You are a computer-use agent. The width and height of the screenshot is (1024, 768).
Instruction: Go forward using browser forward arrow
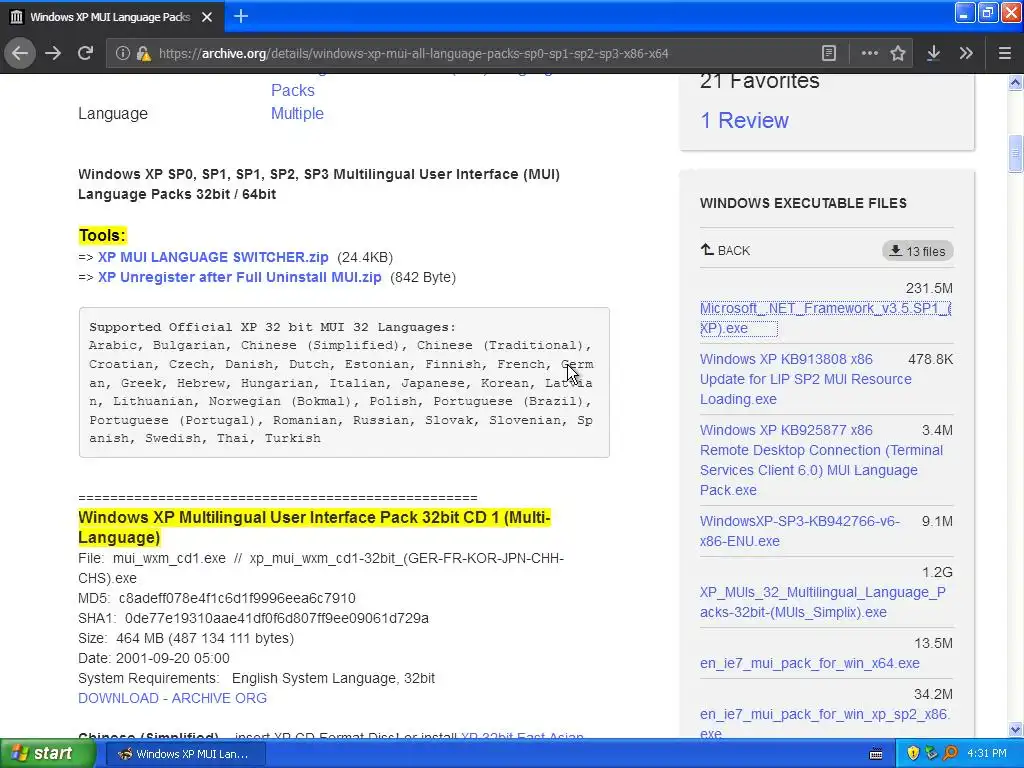pyautogui.click(x=53, y=53)
